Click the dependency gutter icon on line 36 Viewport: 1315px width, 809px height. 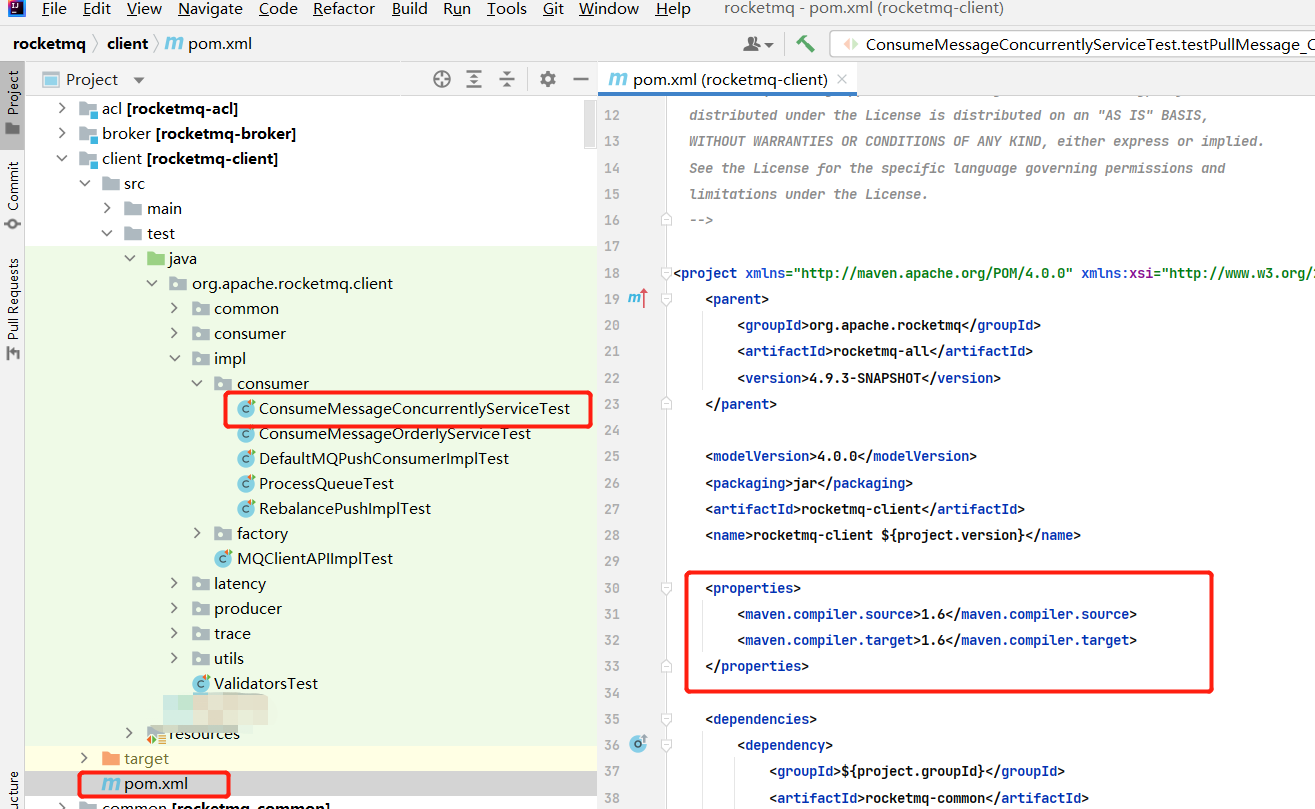click(638, 744)
